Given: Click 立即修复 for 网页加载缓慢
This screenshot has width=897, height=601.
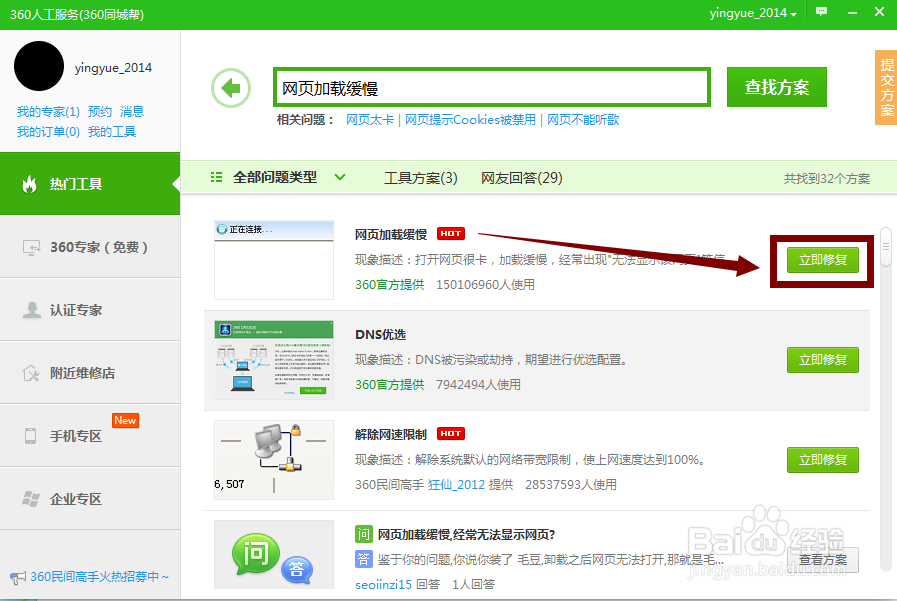Looking at the screenshot, I should (823, 260).
